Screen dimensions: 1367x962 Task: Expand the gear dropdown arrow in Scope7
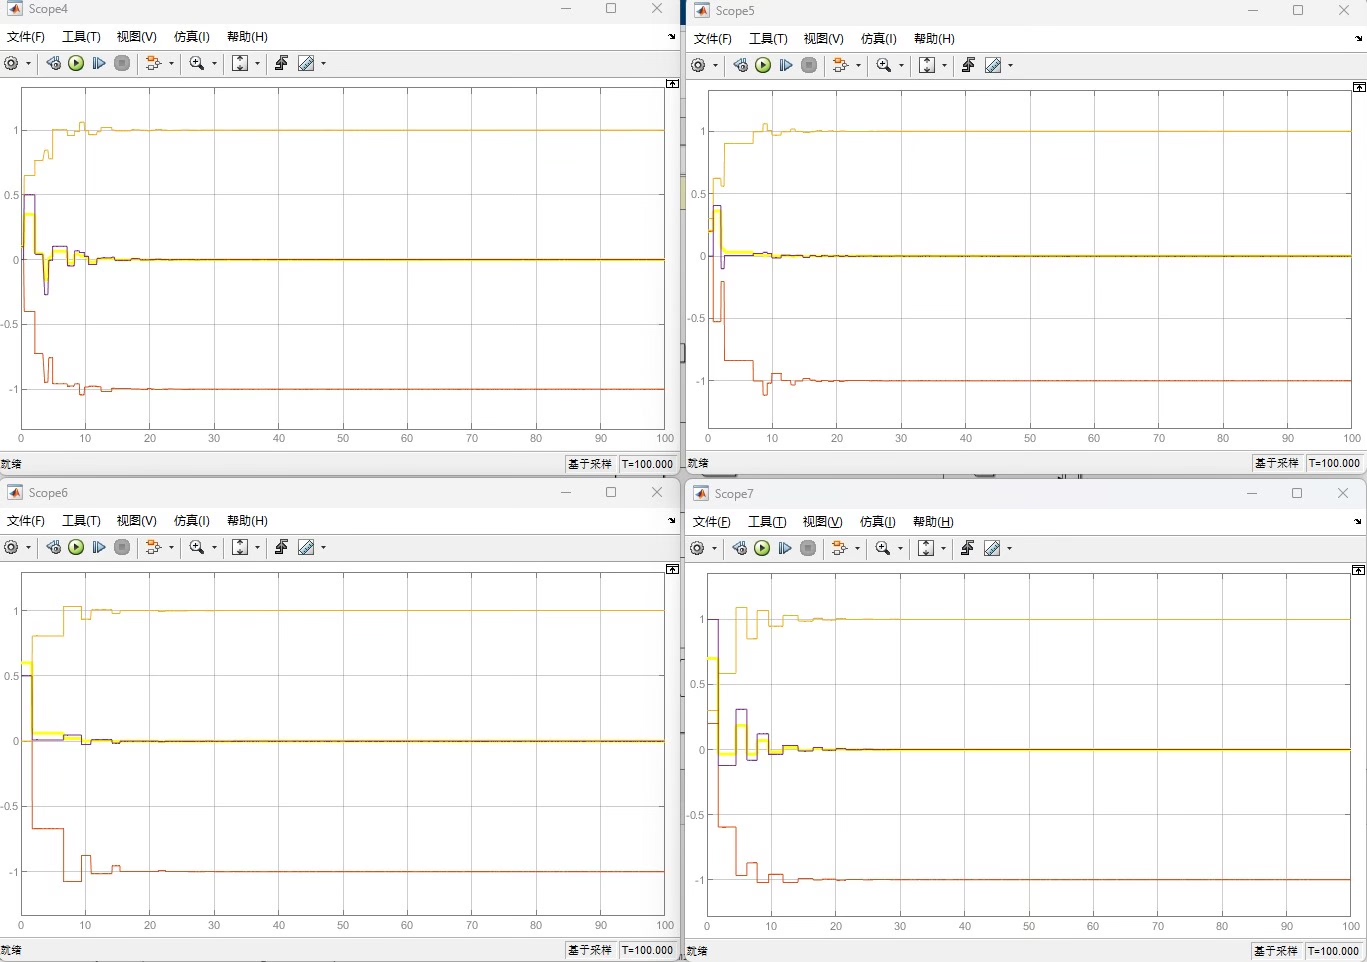[x=714, y=548]
